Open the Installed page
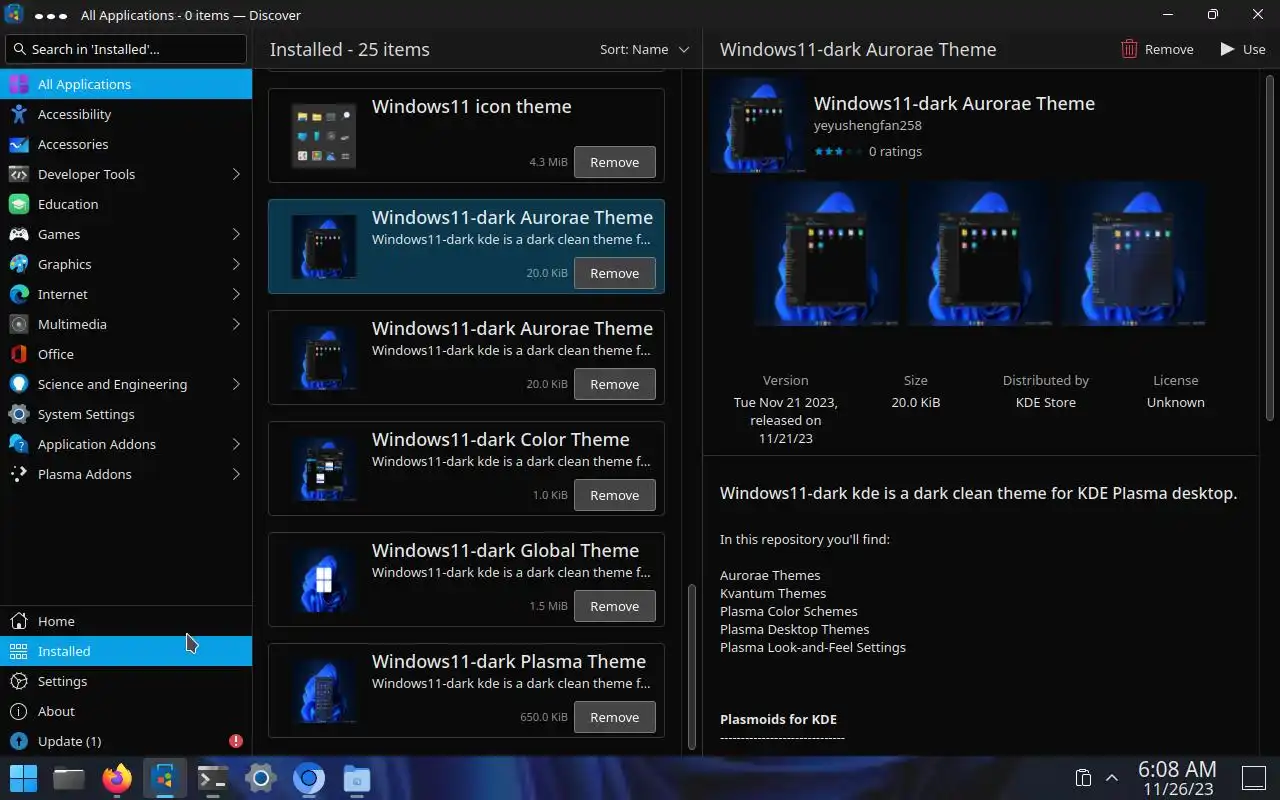The image size is (1280, 800). (126, 651)
